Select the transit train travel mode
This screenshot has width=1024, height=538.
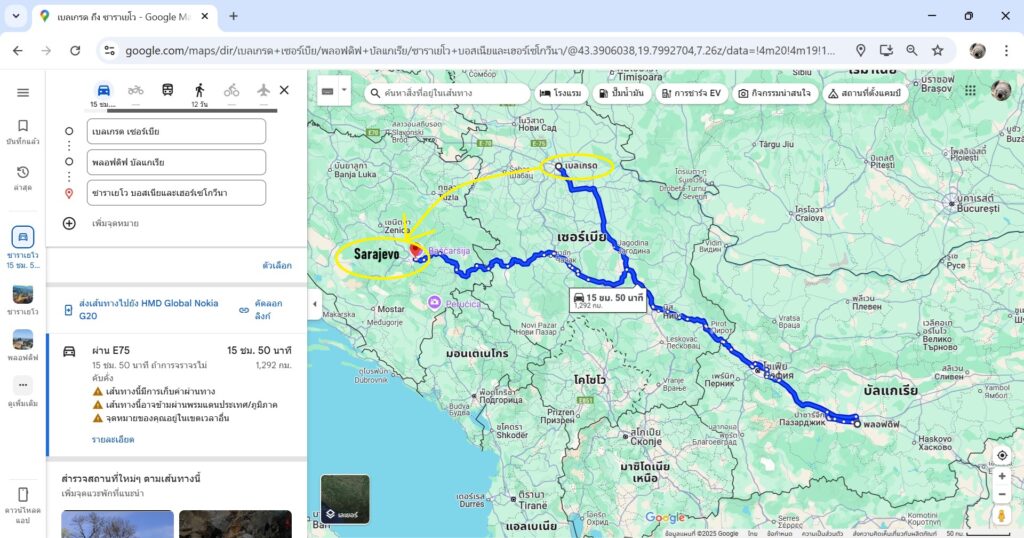167,90
